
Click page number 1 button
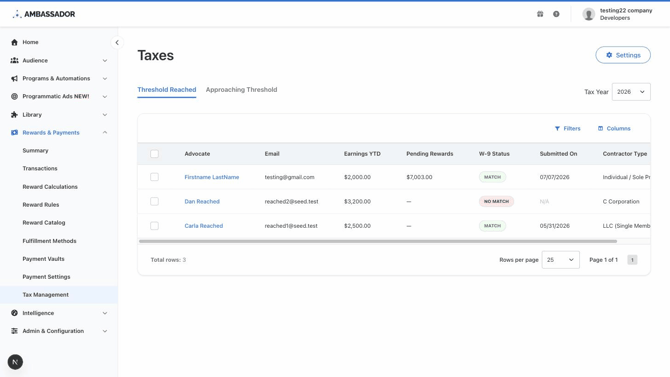pyautogui.click(x=632, y=260)
